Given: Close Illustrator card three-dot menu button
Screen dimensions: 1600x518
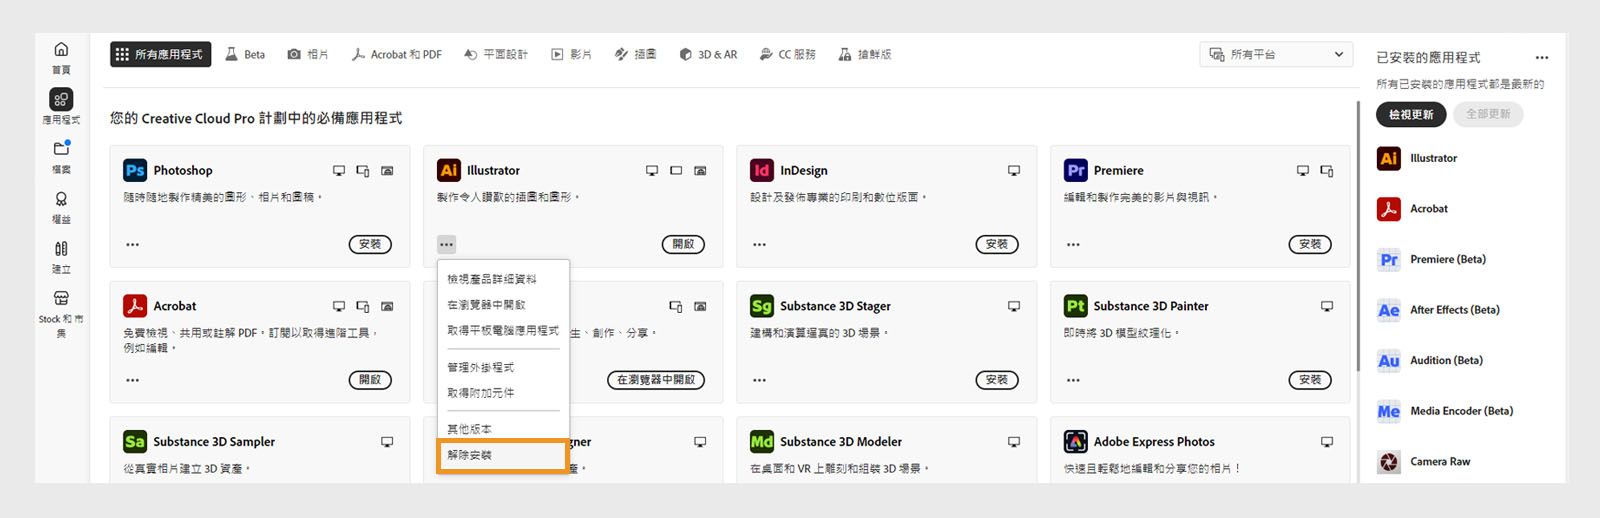Looking at the screenshot, I should pyautogui.click(x=446, y=244).
